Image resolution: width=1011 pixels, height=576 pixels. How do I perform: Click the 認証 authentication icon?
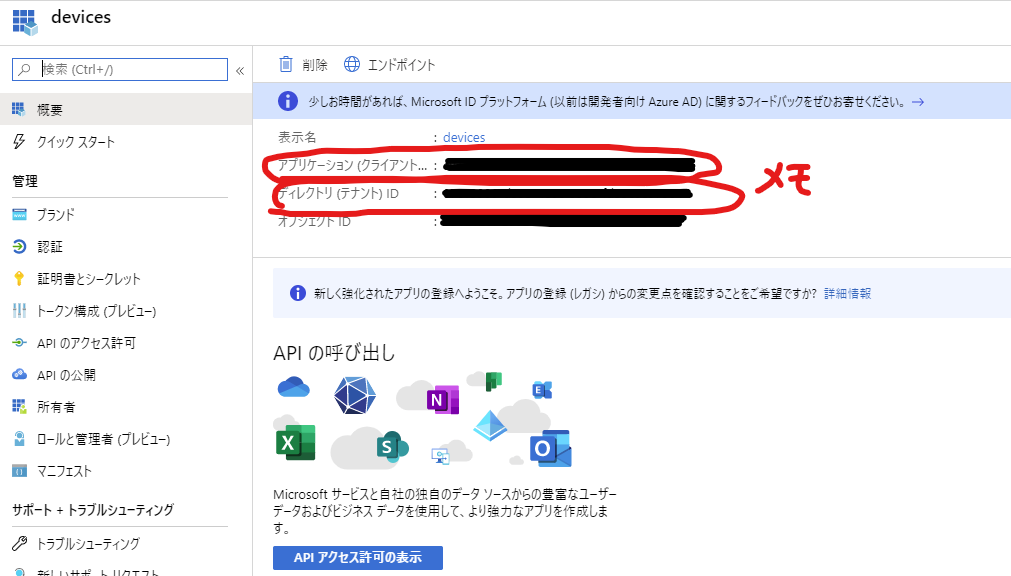(x=19, y=246)
